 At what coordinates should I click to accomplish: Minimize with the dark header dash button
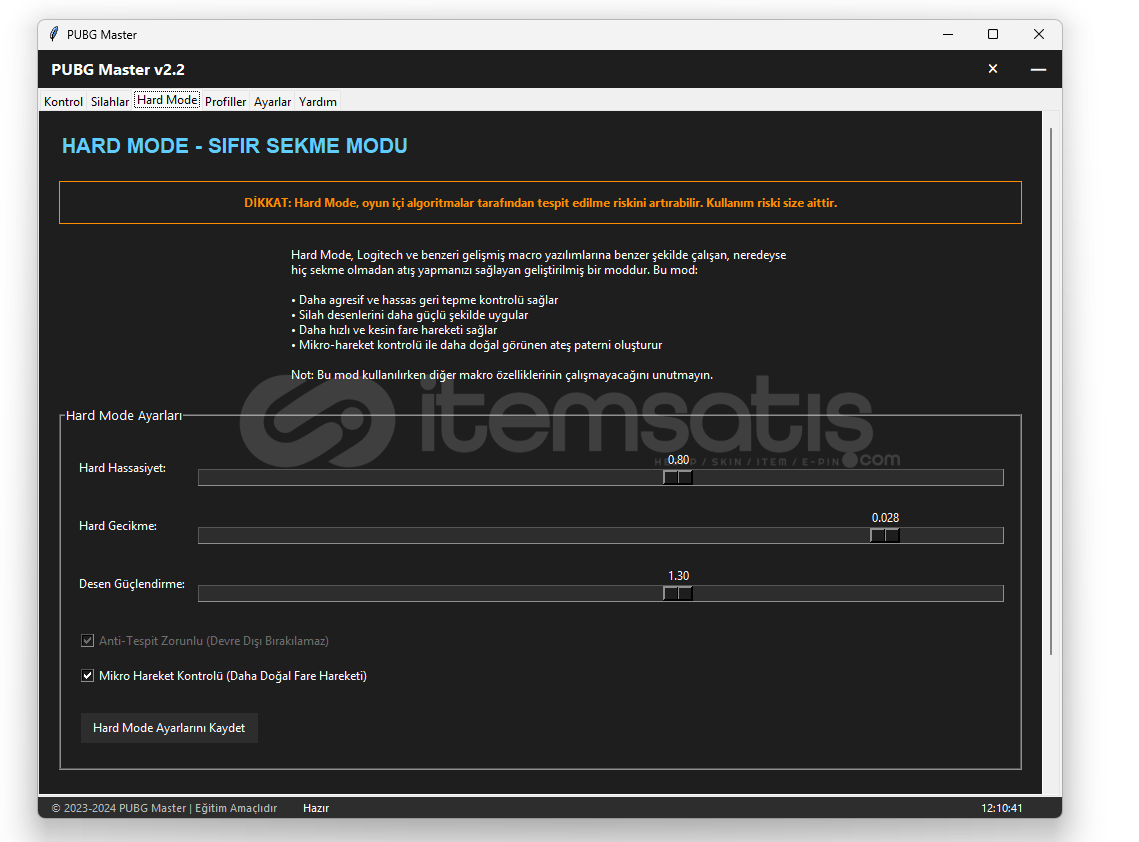coord(1038,69)
